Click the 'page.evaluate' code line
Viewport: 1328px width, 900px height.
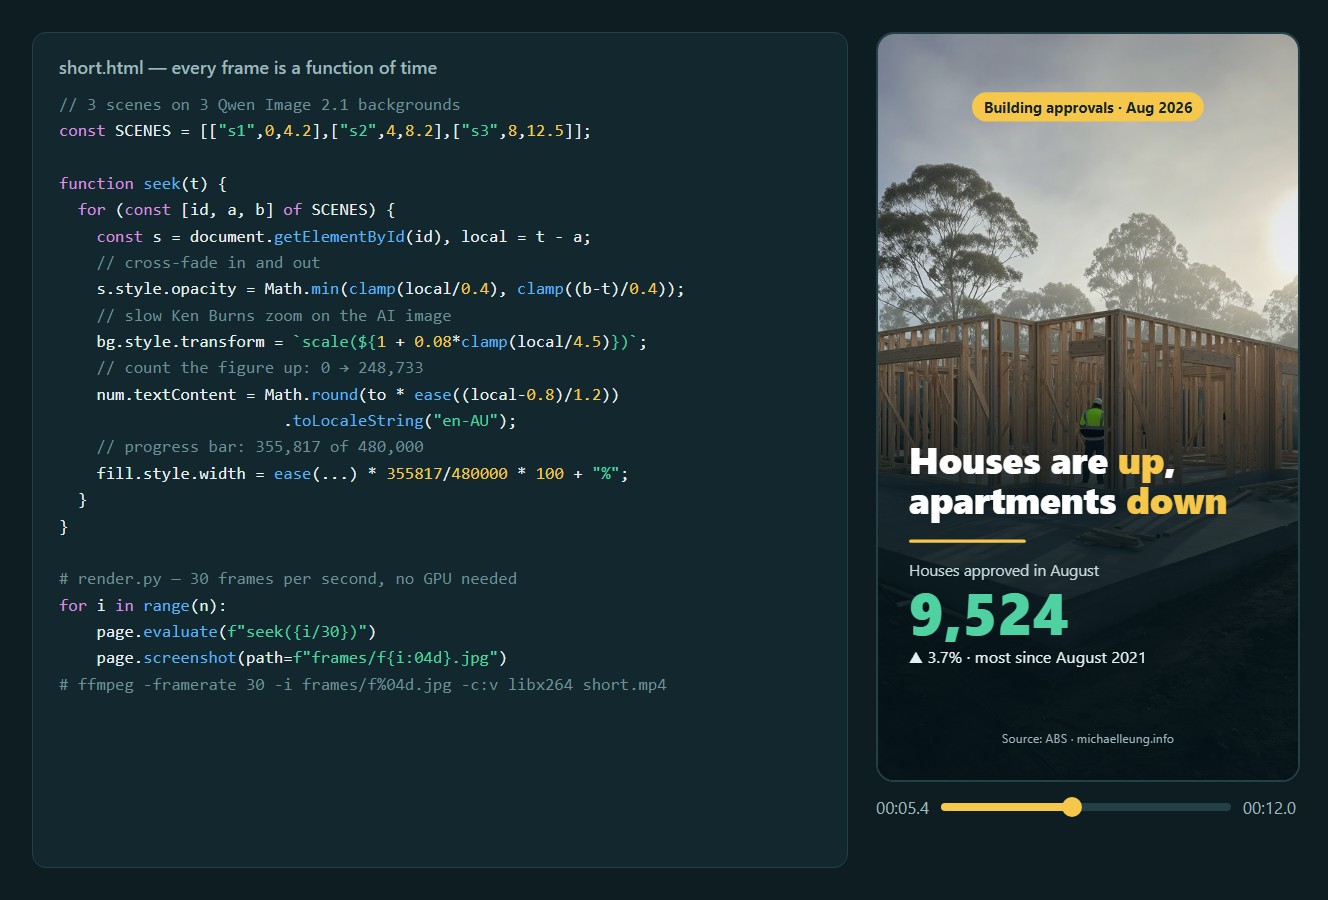(x=236, y=632)
